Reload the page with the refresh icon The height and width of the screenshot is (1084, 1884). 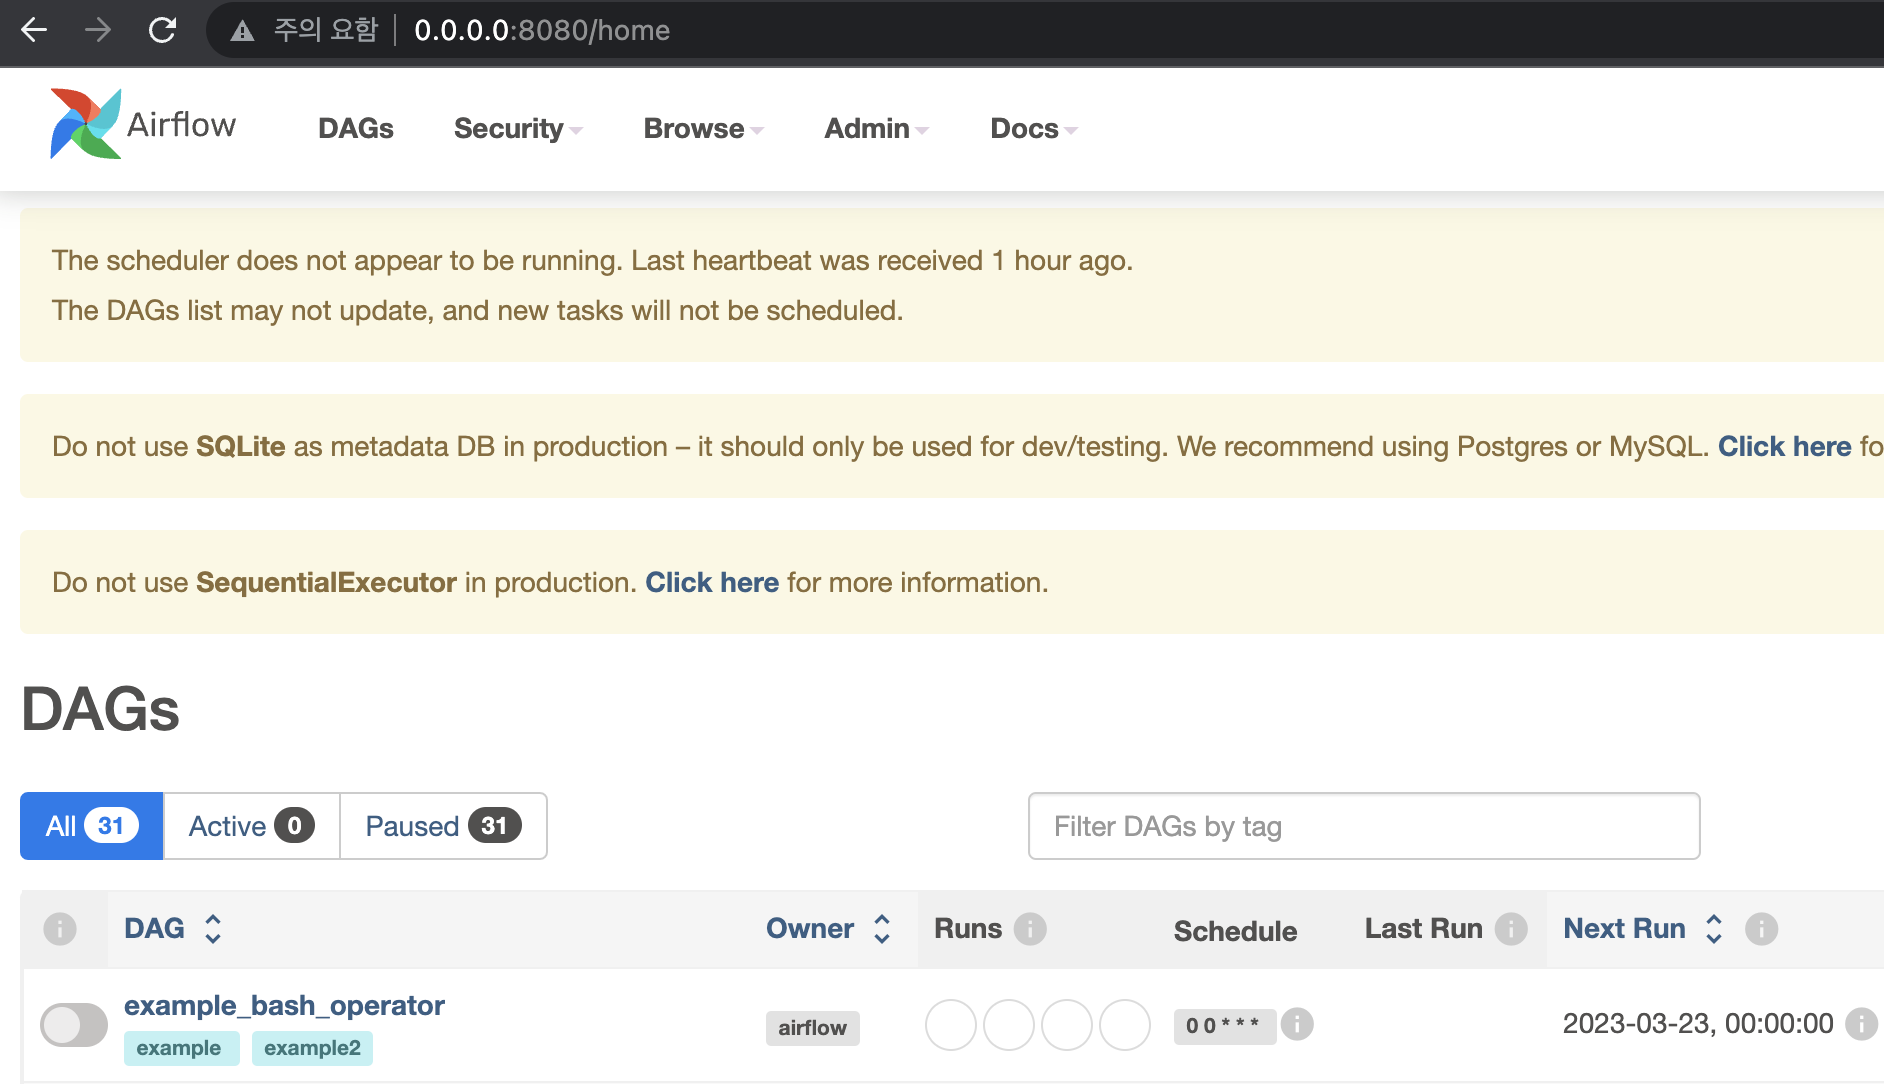tap(162, 30)
